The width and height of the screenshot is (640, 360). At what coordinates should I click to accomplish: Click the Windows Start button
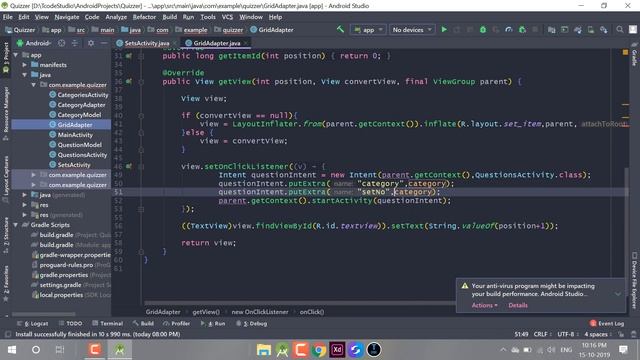12,350
